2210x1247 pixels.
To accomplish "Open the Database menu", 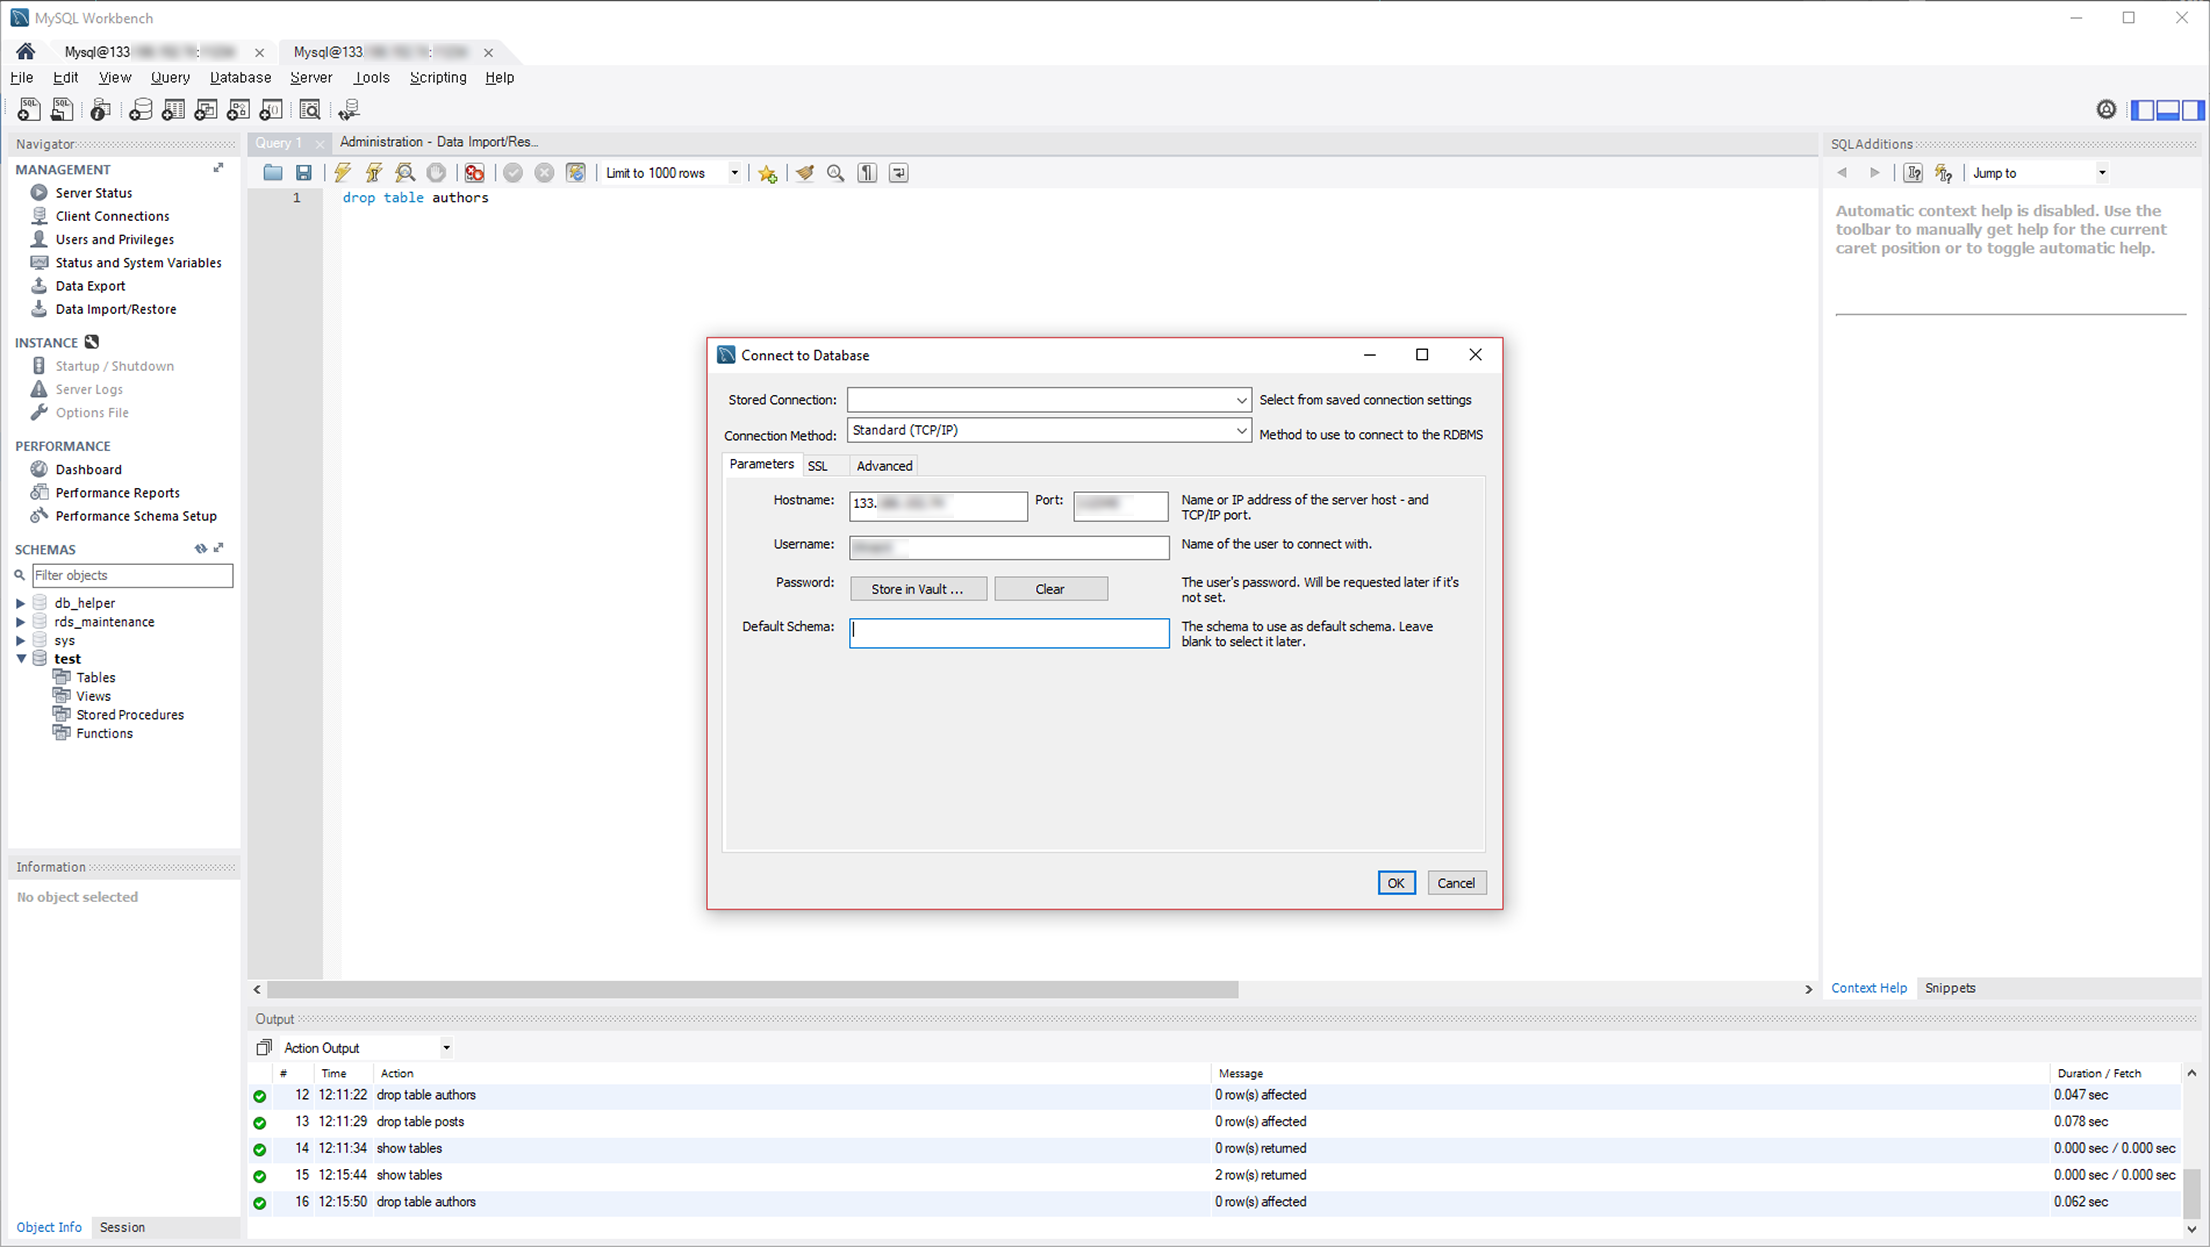I will click(x=240, y=77).
